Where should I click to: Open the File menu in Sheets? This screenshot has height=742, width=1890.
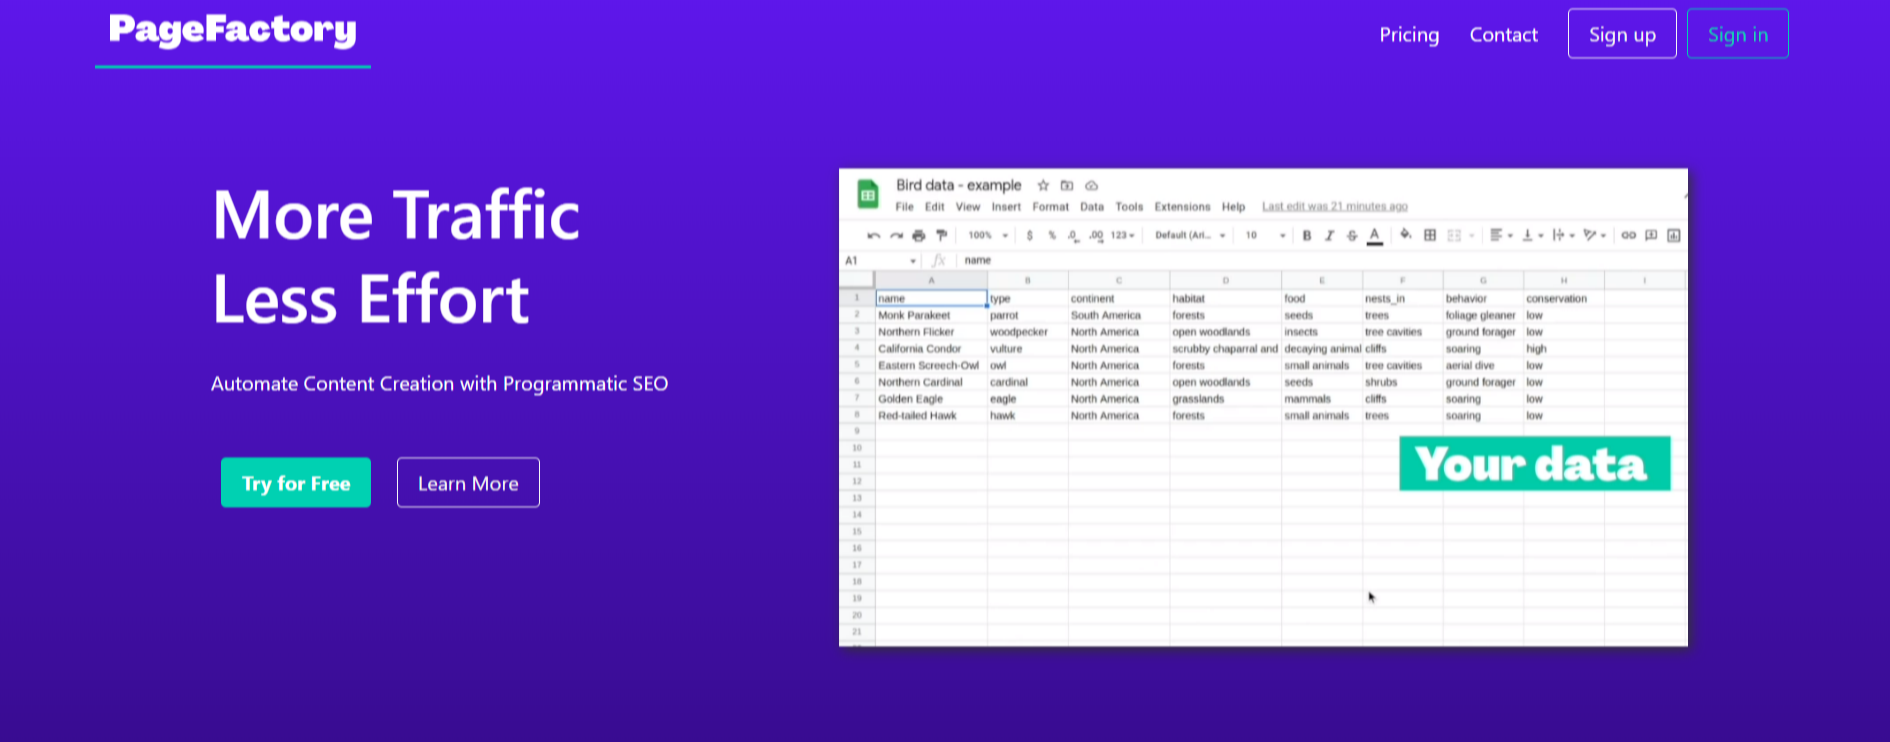(x=904, y=207)
